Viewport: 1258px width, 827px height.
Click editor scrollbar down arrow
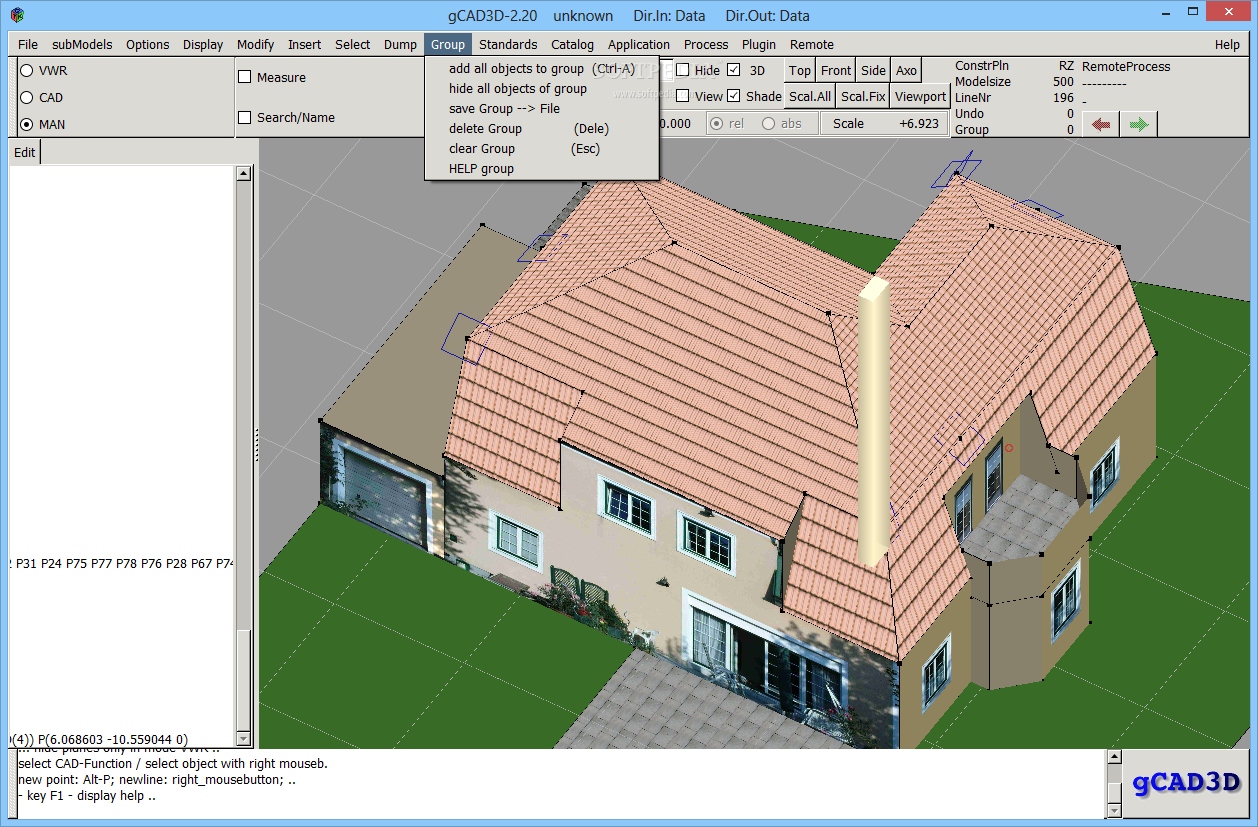243,738
